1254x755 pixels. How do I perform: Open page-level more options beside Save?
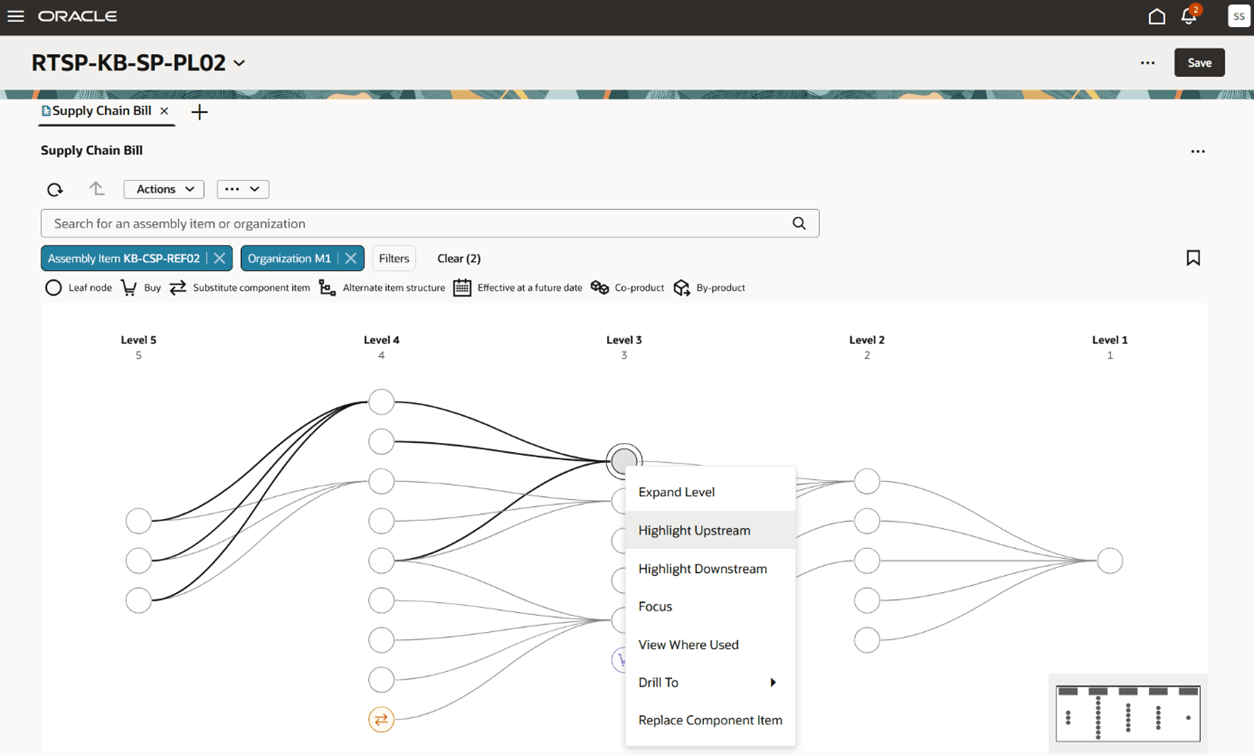coord(1148,63)
